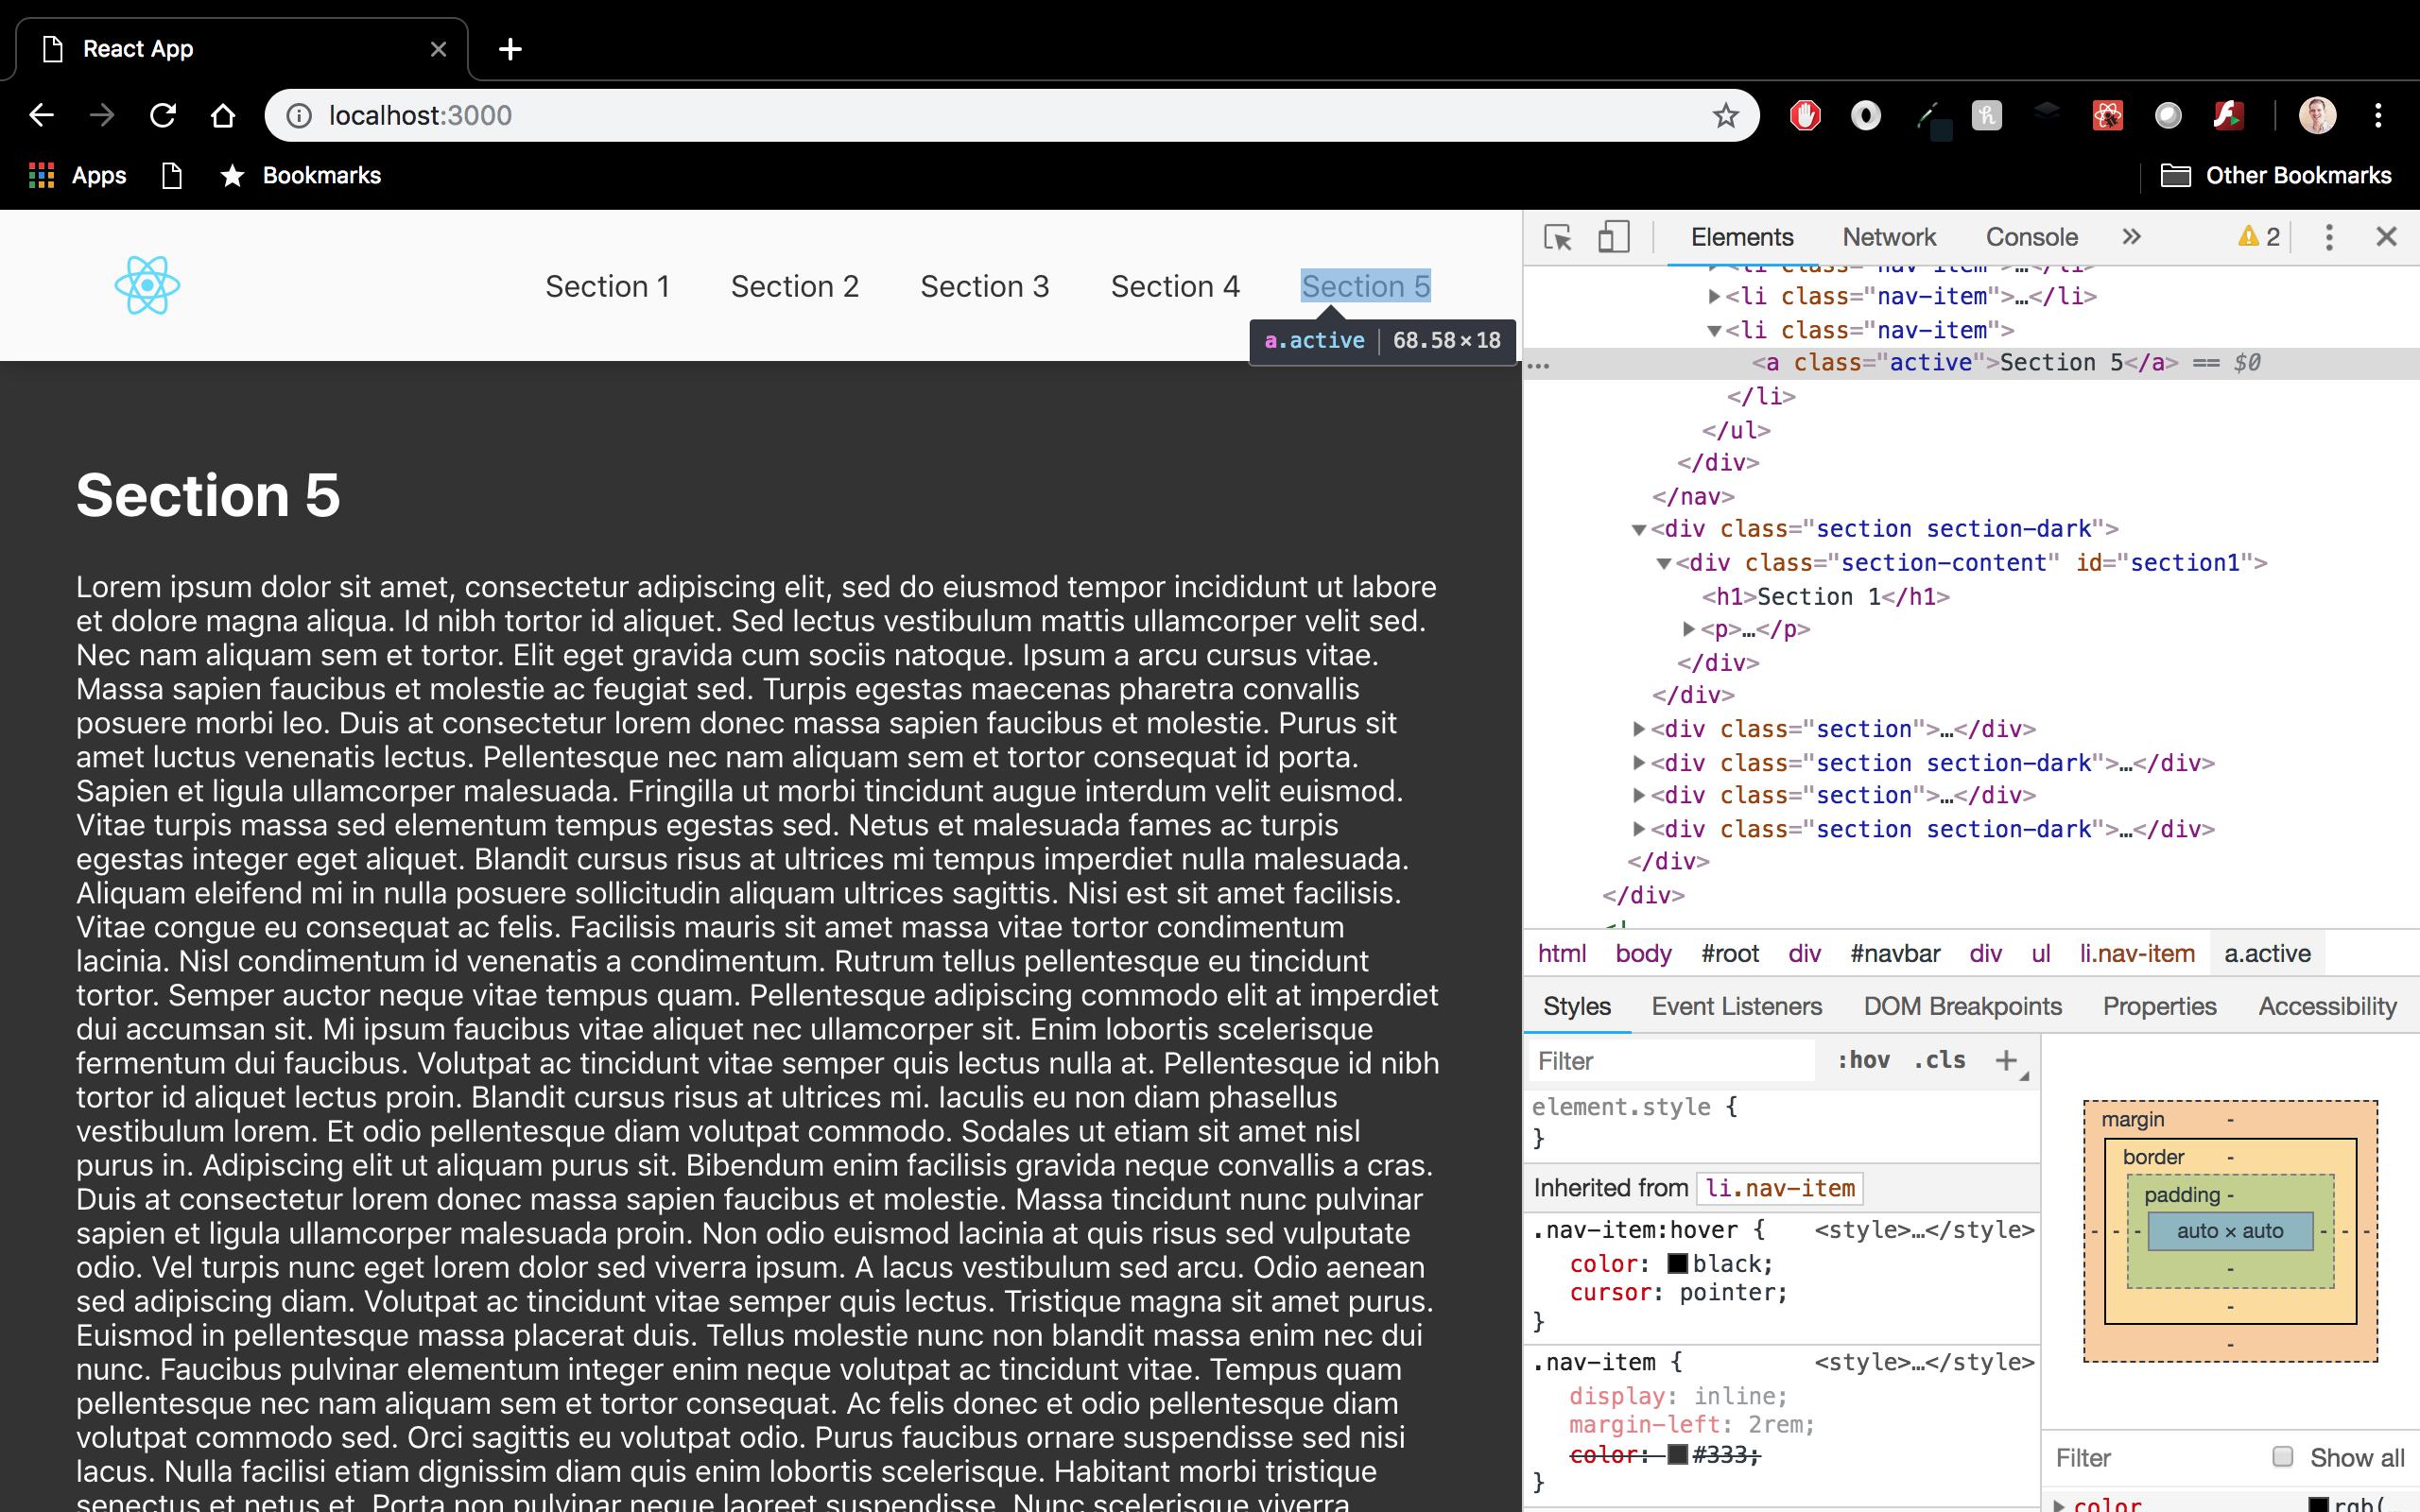The image size is (2420, 1512).
Task: Click the inspect element cursor icon
Action: click(x=1560, y=237)
